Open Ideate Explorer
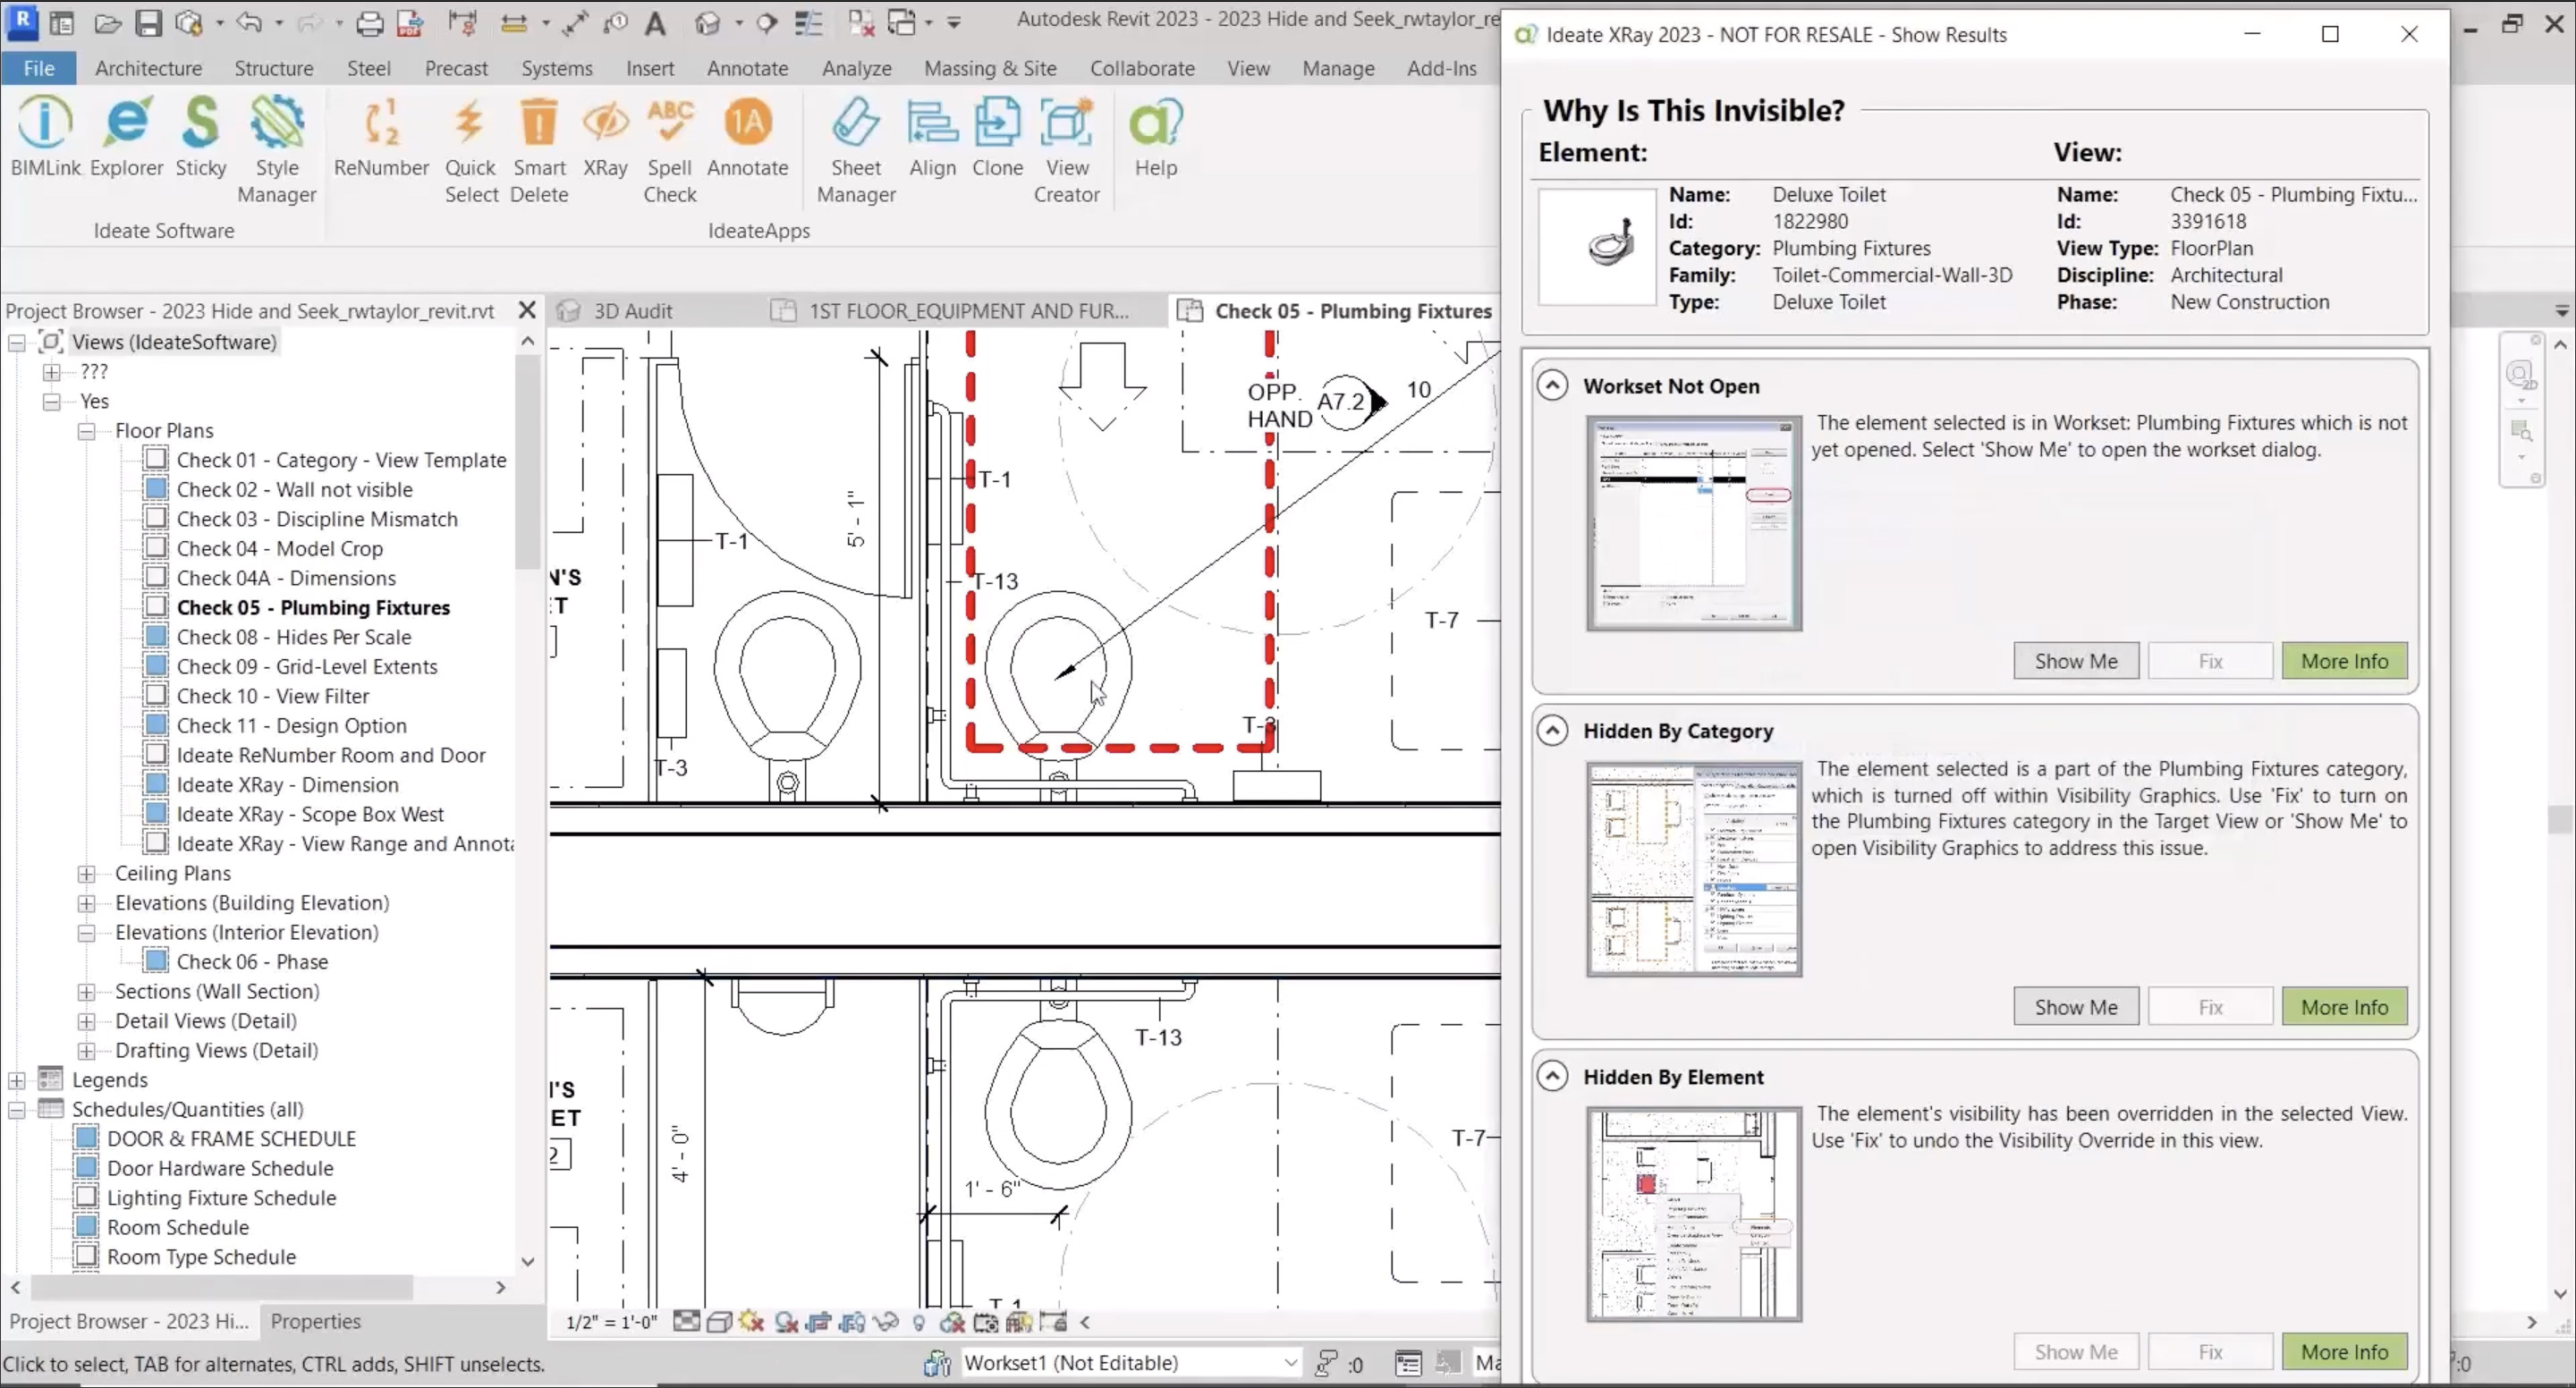Viewport: 2576px width, 1388px height. point(126,137)
